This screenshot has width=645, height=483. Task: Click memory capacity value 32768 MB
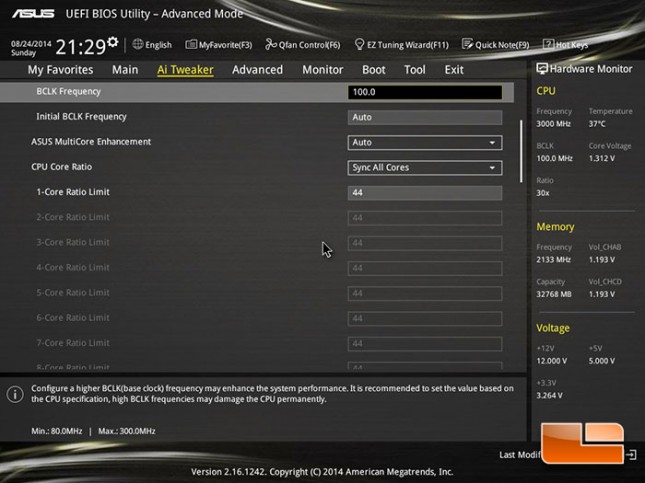(x=554, y=294)
